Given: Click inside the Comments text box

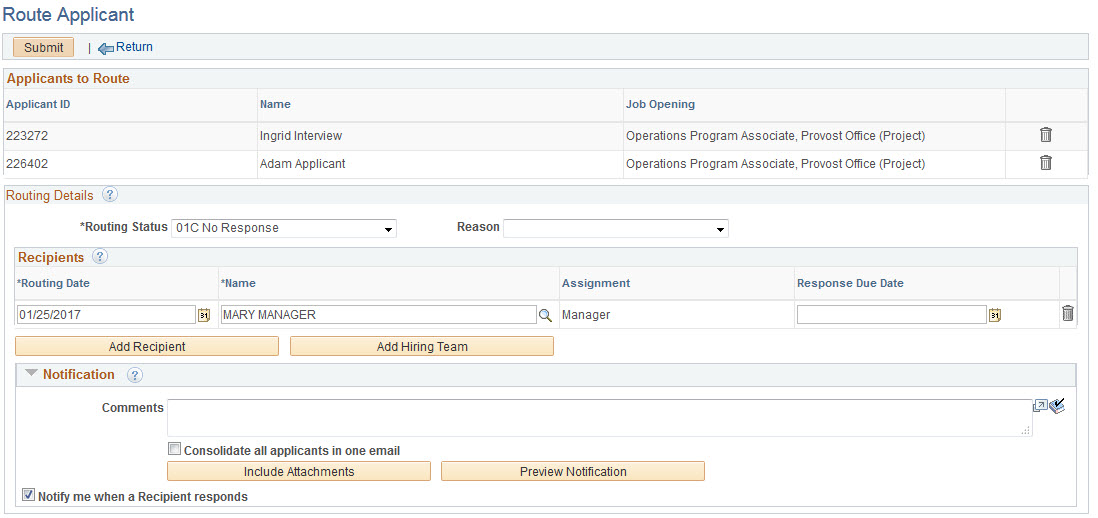Looking at the screenshot, I should tap(599, 418).
